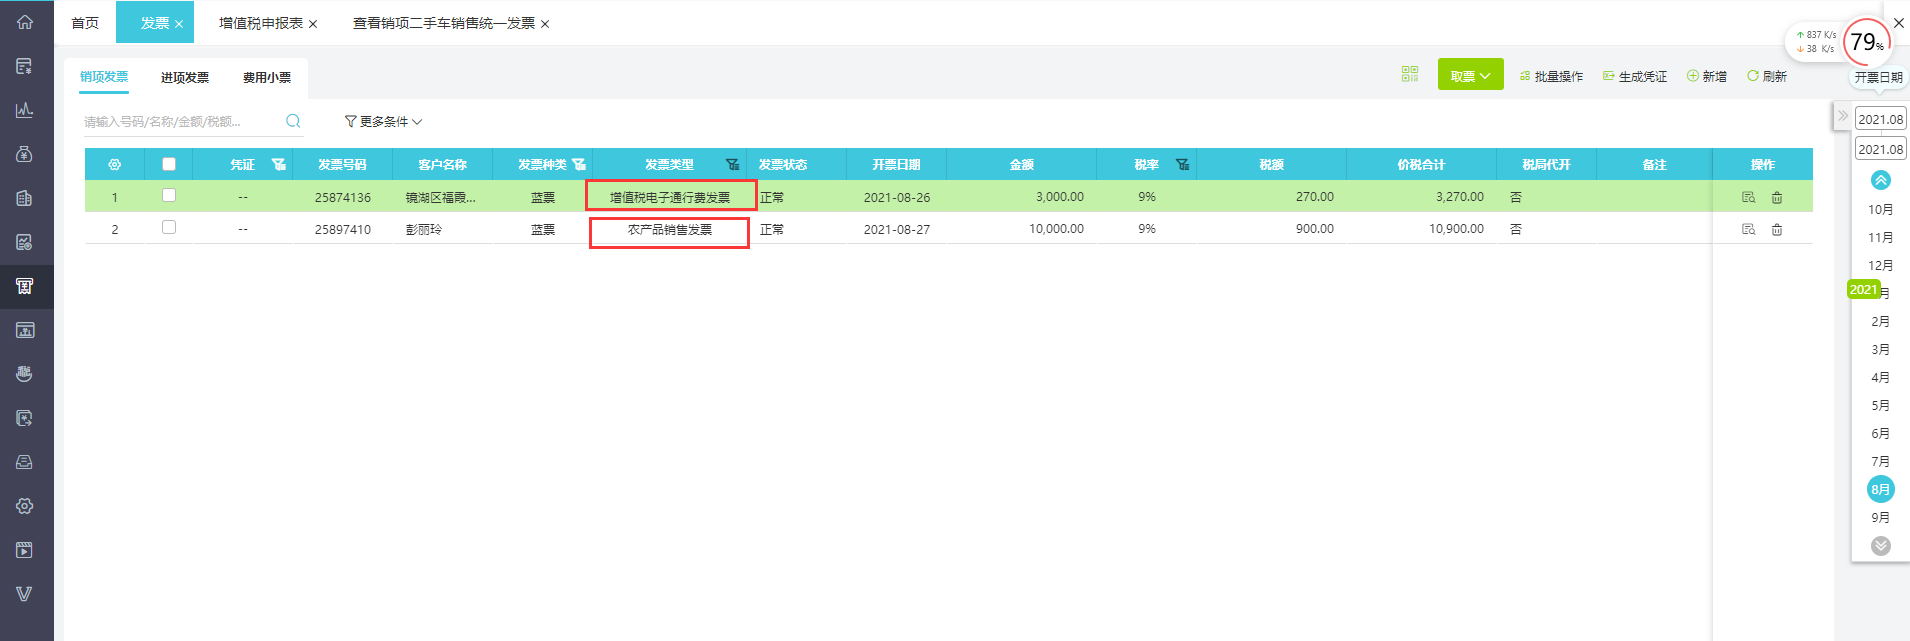Open the 取票 dropdown button
The width and height of the screenshot is (1910, 641).
click(1470, 75)
